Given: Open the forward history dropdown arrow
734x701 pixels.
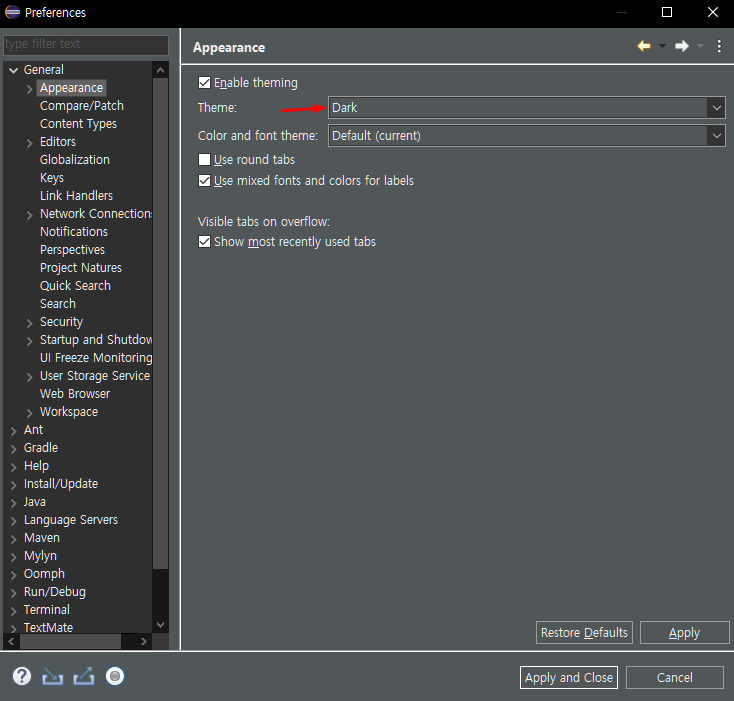Looking at the screenshot, I should coord(700,46).
